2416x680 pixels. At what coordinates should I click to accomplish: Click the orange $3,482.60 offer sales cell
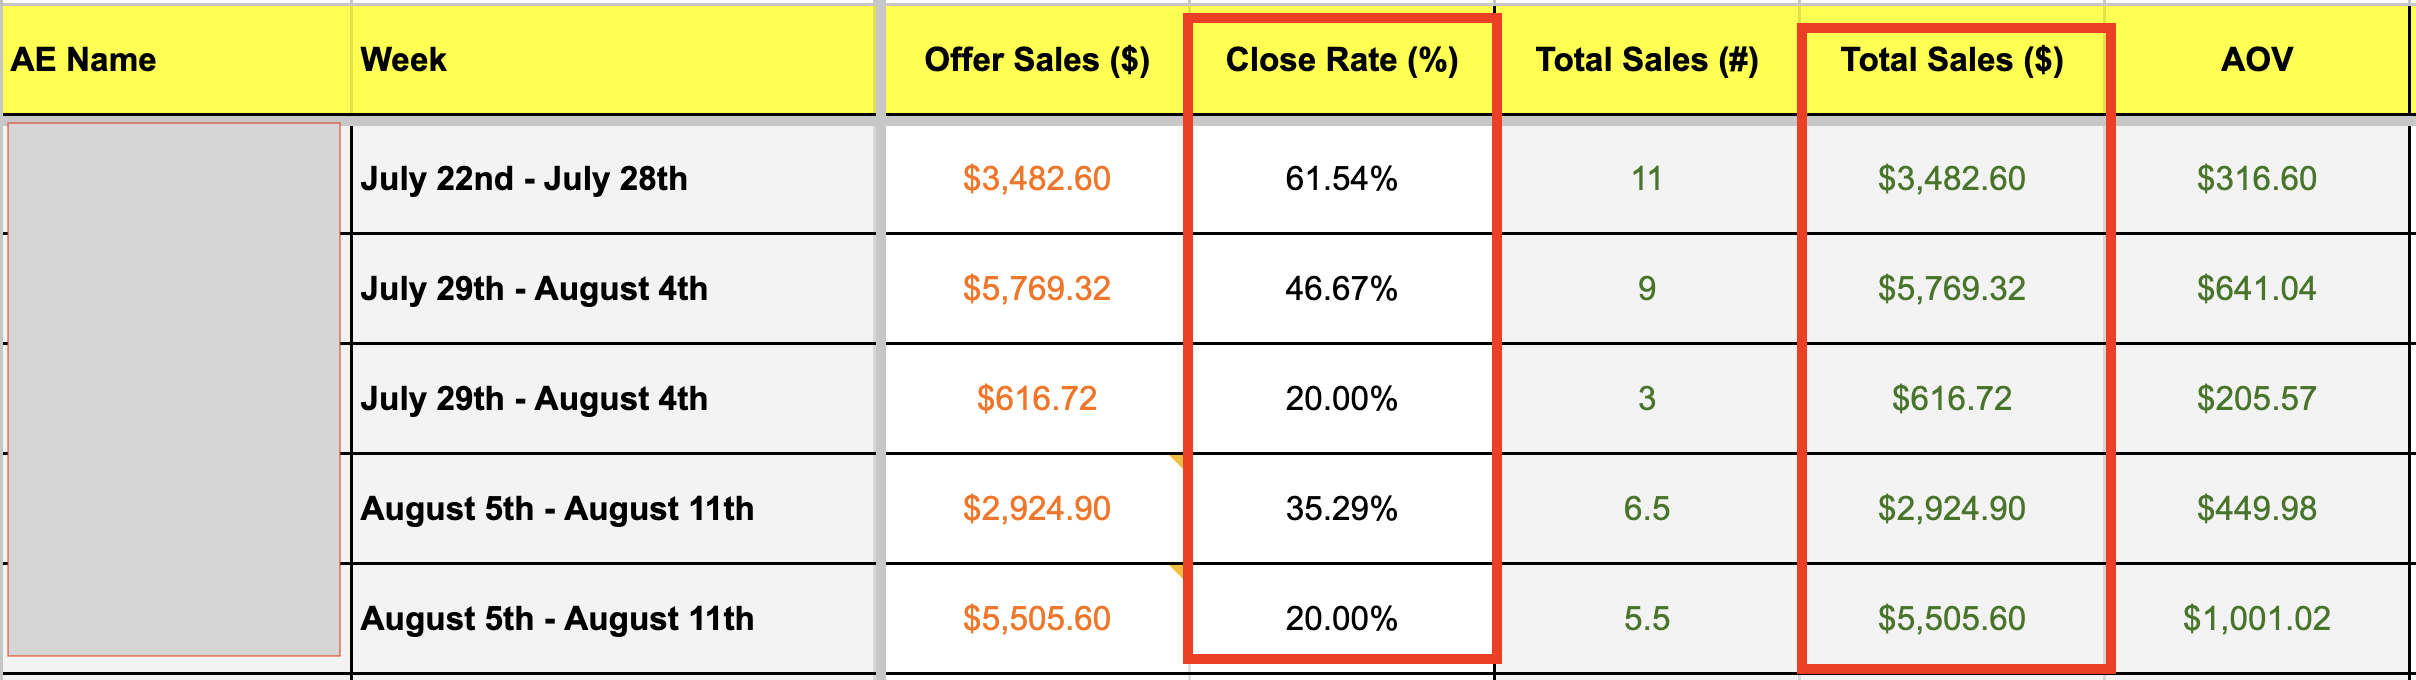click(x=1036, y=179)
